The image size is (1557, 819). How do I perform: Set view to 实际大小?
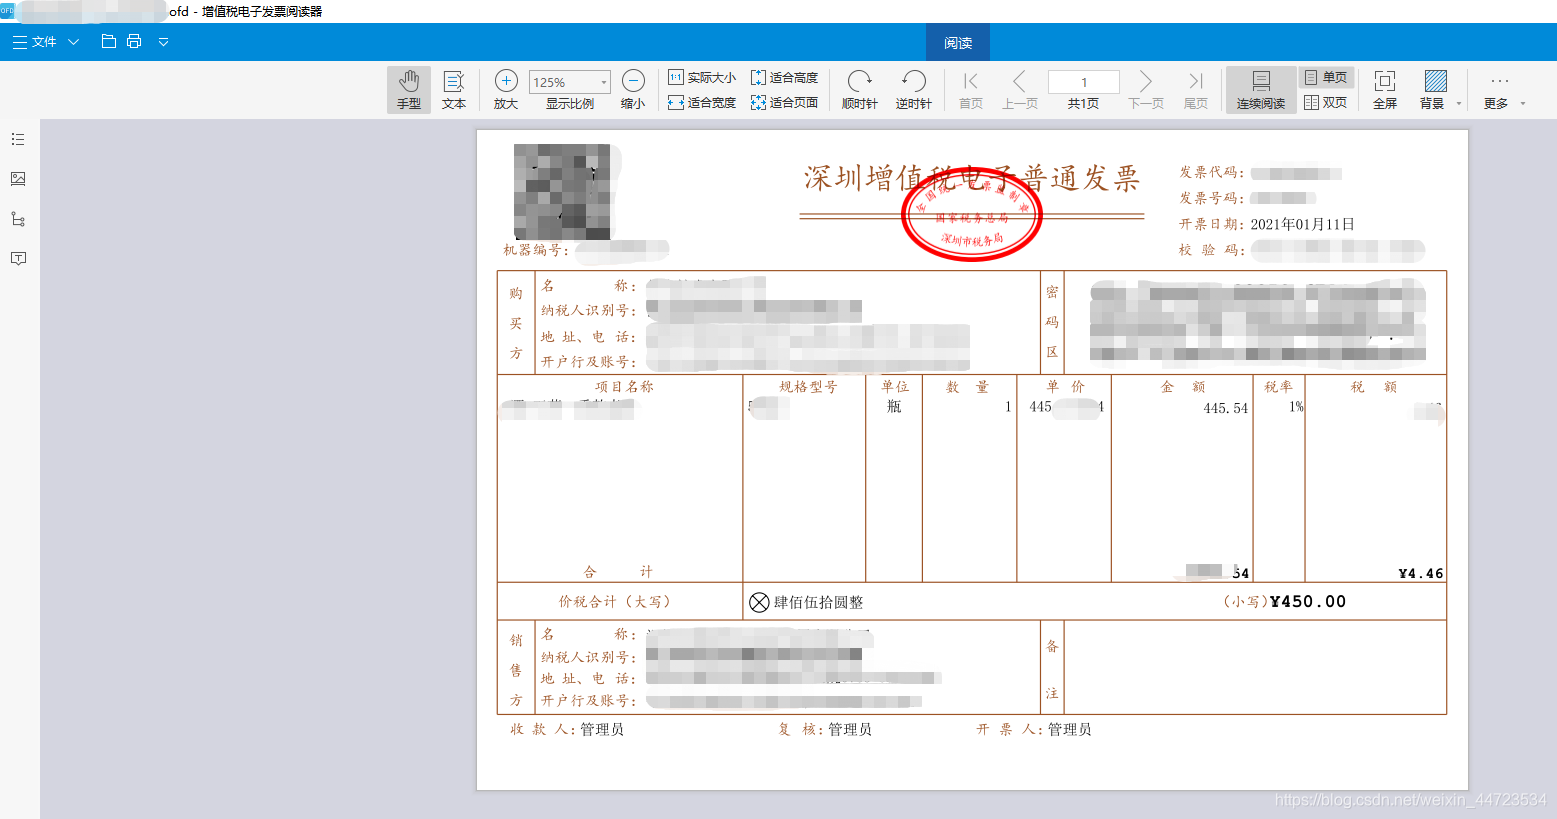point(702,77)
